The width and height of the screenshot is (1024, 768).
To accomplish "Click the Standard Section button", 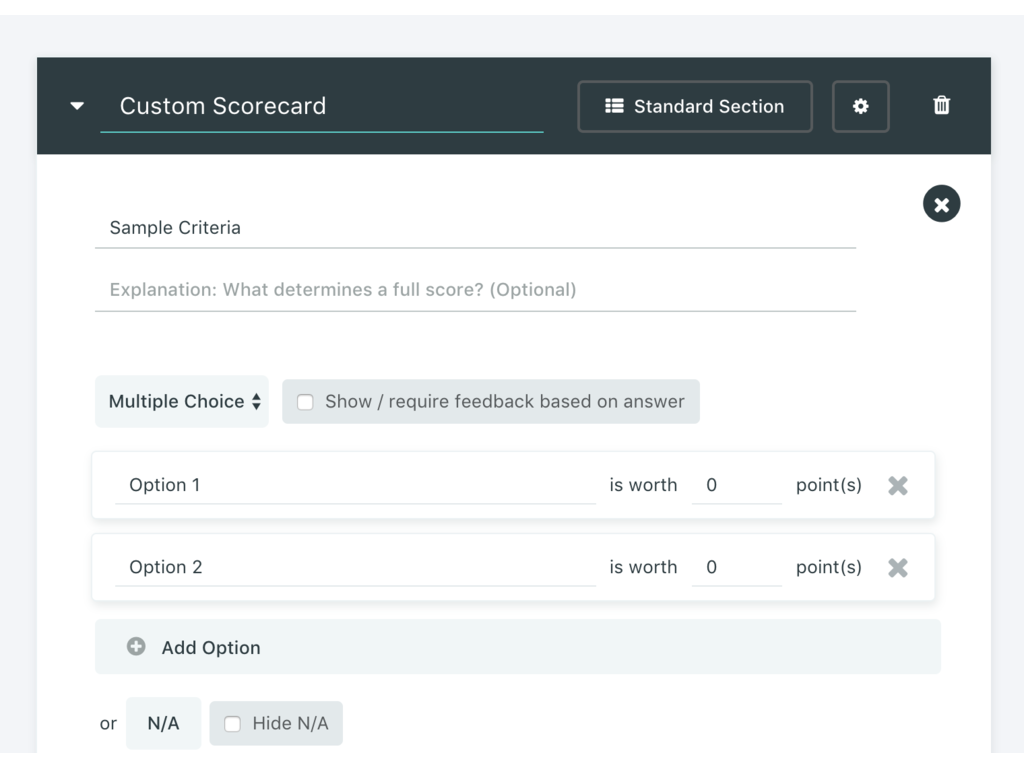I will pos(695,106).
